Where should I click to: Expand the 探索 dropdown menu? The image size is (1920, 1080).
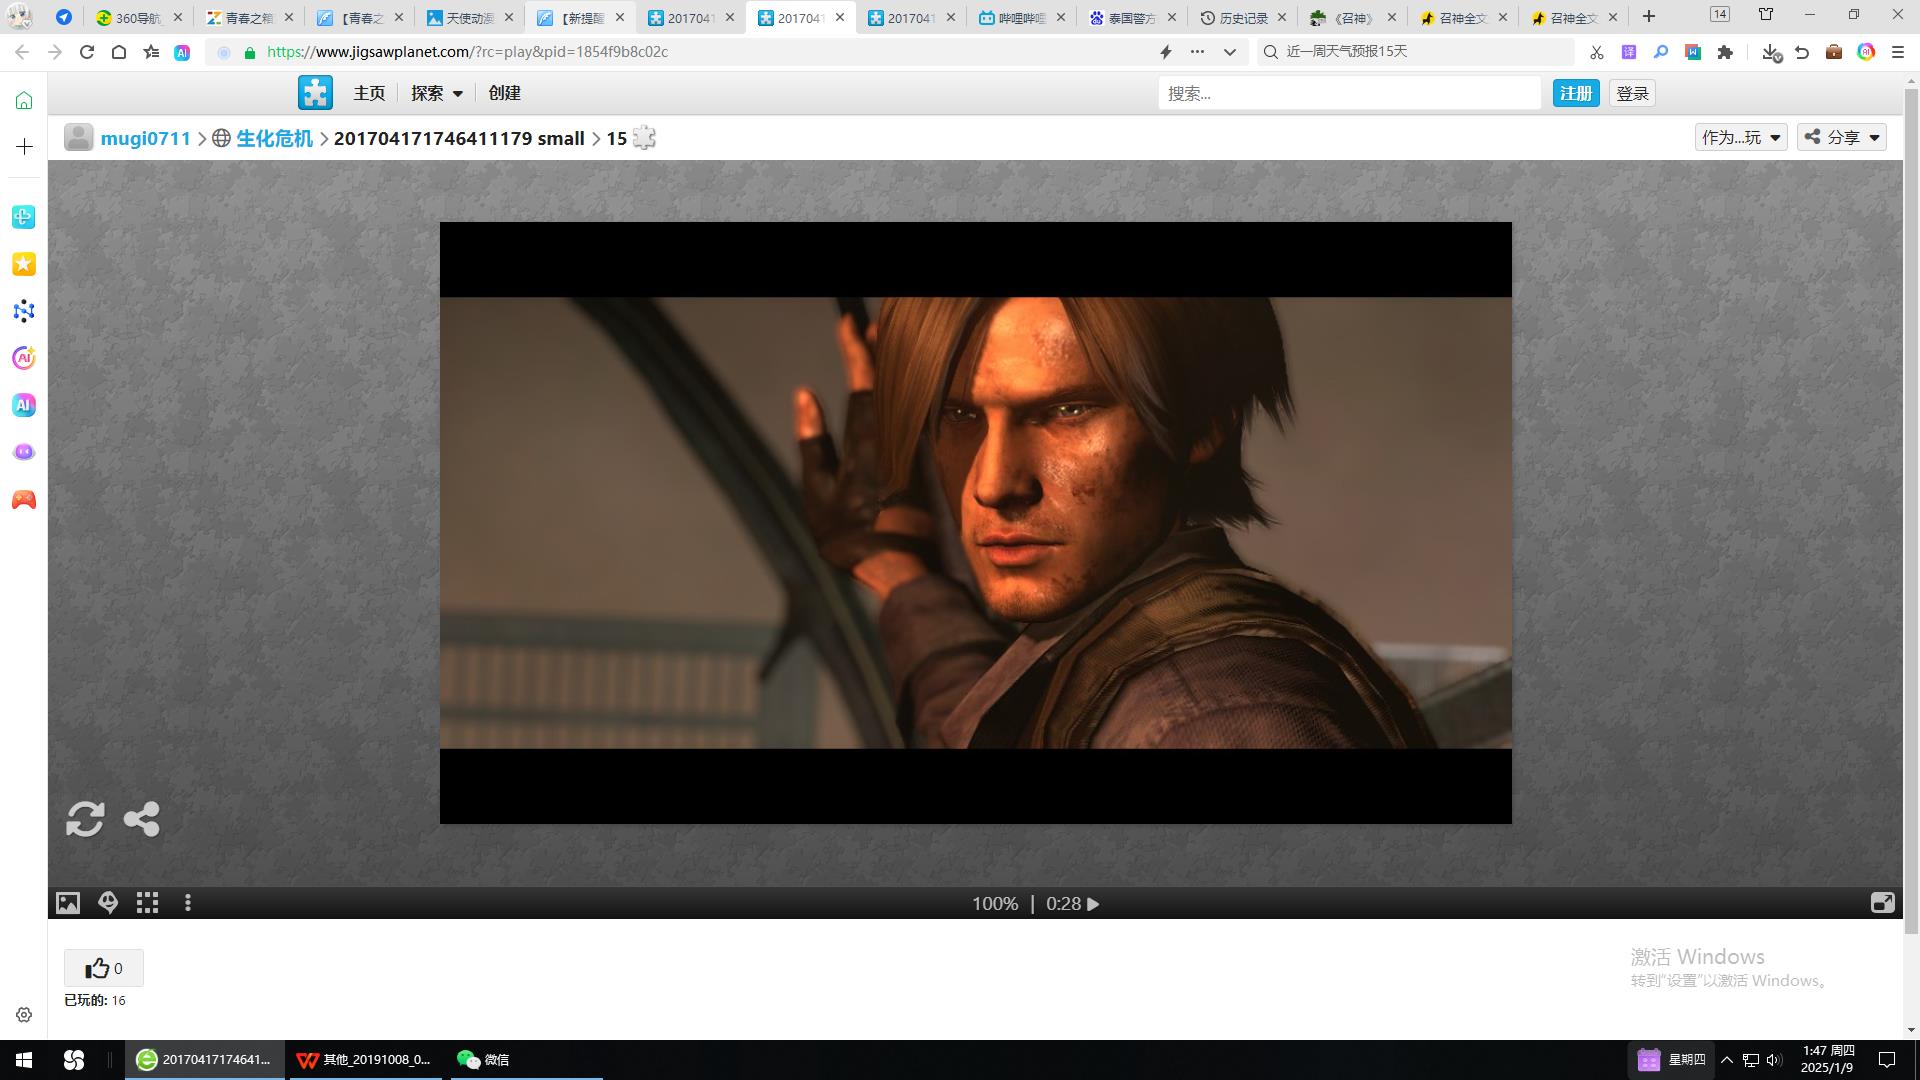click(x=437, y=93)
